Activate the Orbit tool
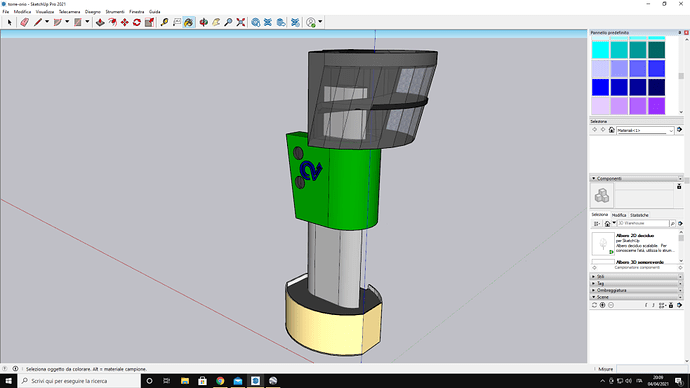Screen dimensions: 690x388 [x=203, y=22]
